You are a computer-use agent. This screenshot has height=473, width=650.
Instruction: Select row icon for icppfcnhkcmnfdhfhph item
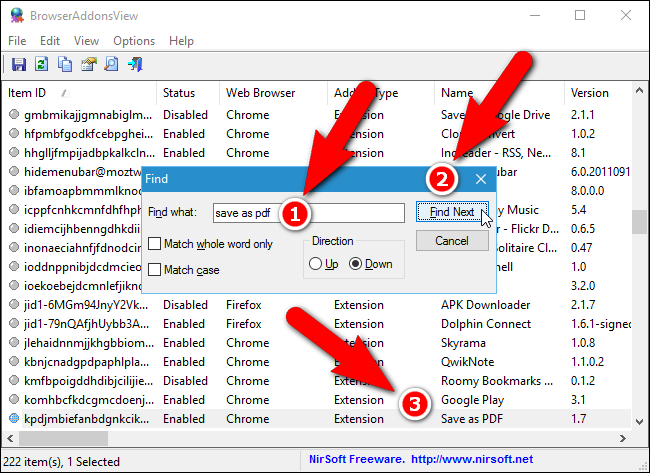[x=14, y=209]
